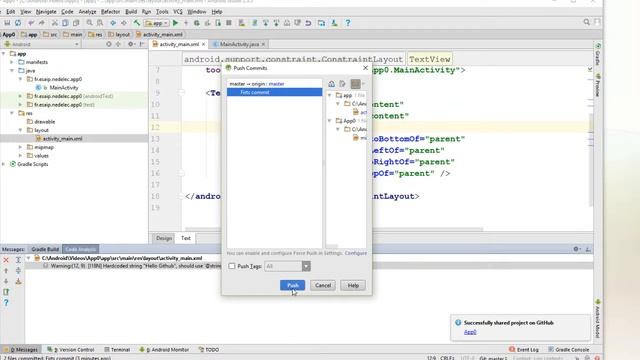Open the app run configuration dropdown

click(157, 23)
